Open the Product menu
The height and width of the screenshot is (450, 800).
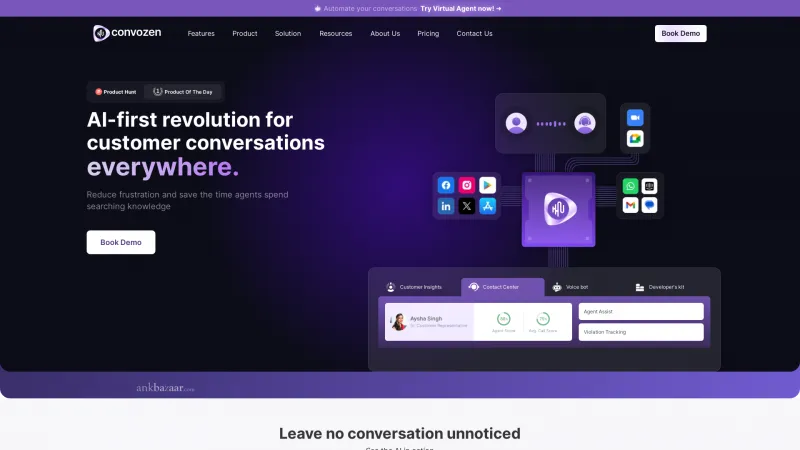click(x=245, y=34)
